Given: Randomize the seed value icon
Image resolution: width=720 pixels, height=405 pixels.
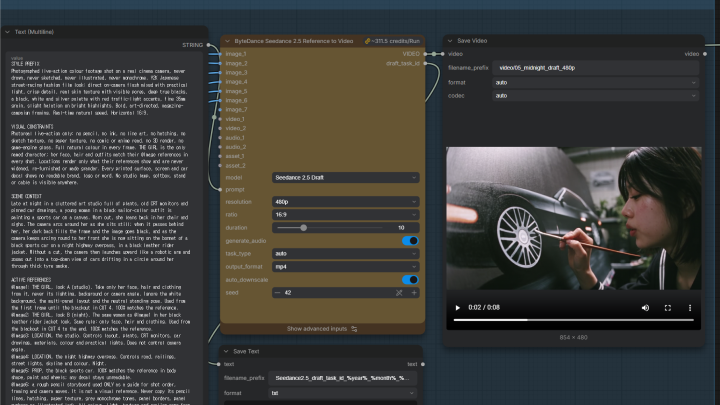Looking at the screenshot, I should click(x=399, y=292).
